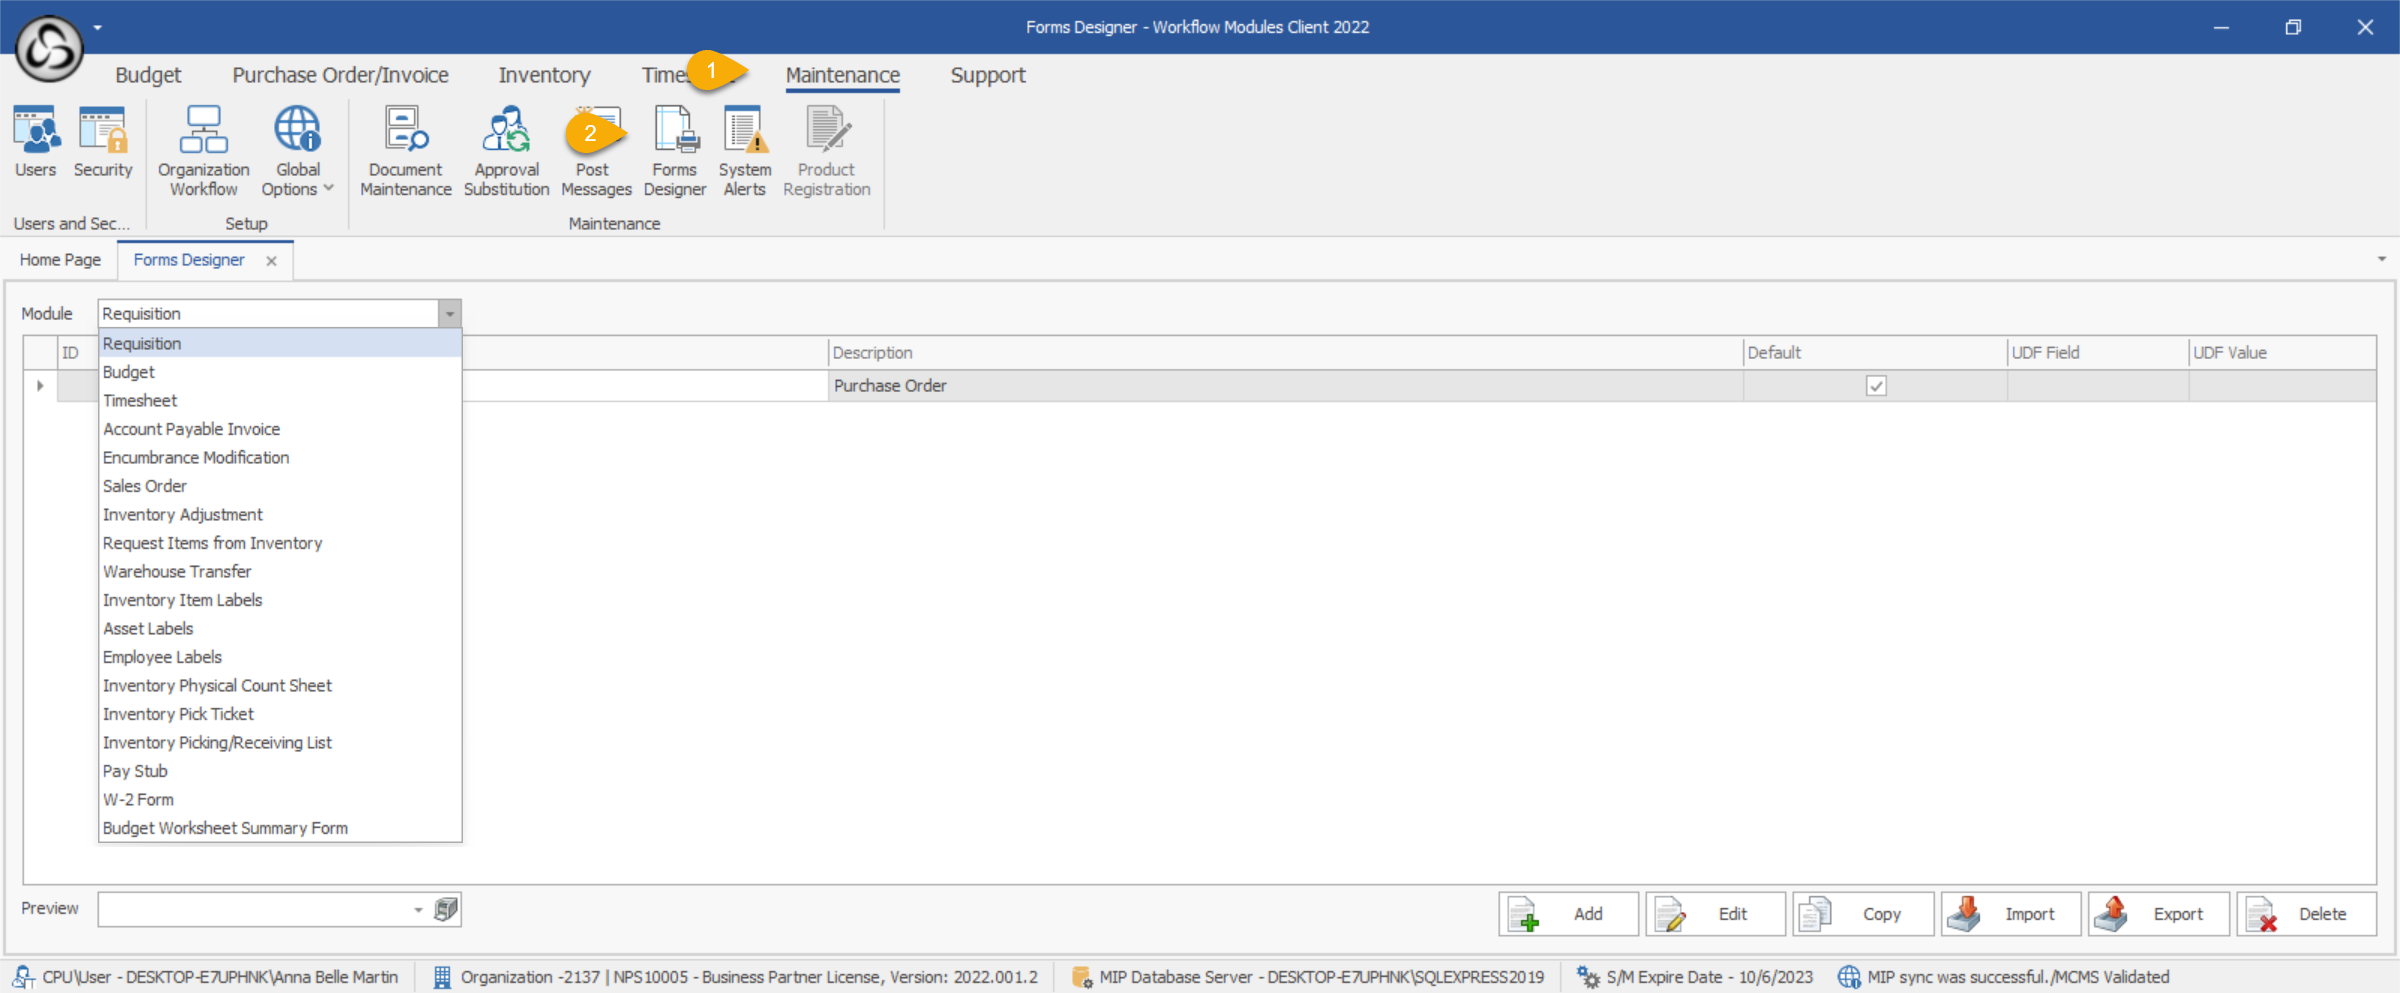This screenshot has width=2400, height=993.
Task: Close the Forms Designer tab
Action: coord(271,261)
